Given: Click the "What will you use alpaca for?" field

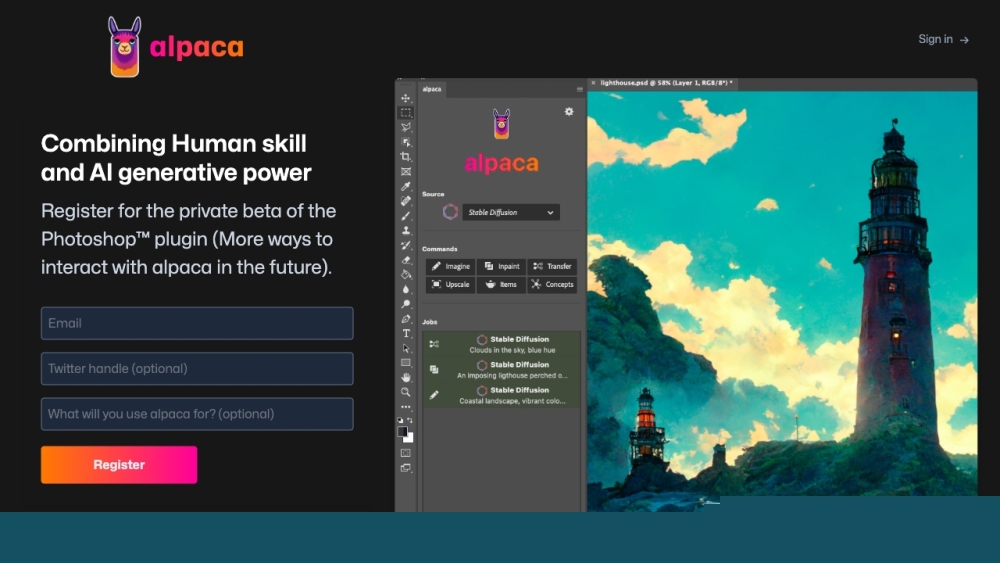Looking at the screenshot, I should [197, 414].
